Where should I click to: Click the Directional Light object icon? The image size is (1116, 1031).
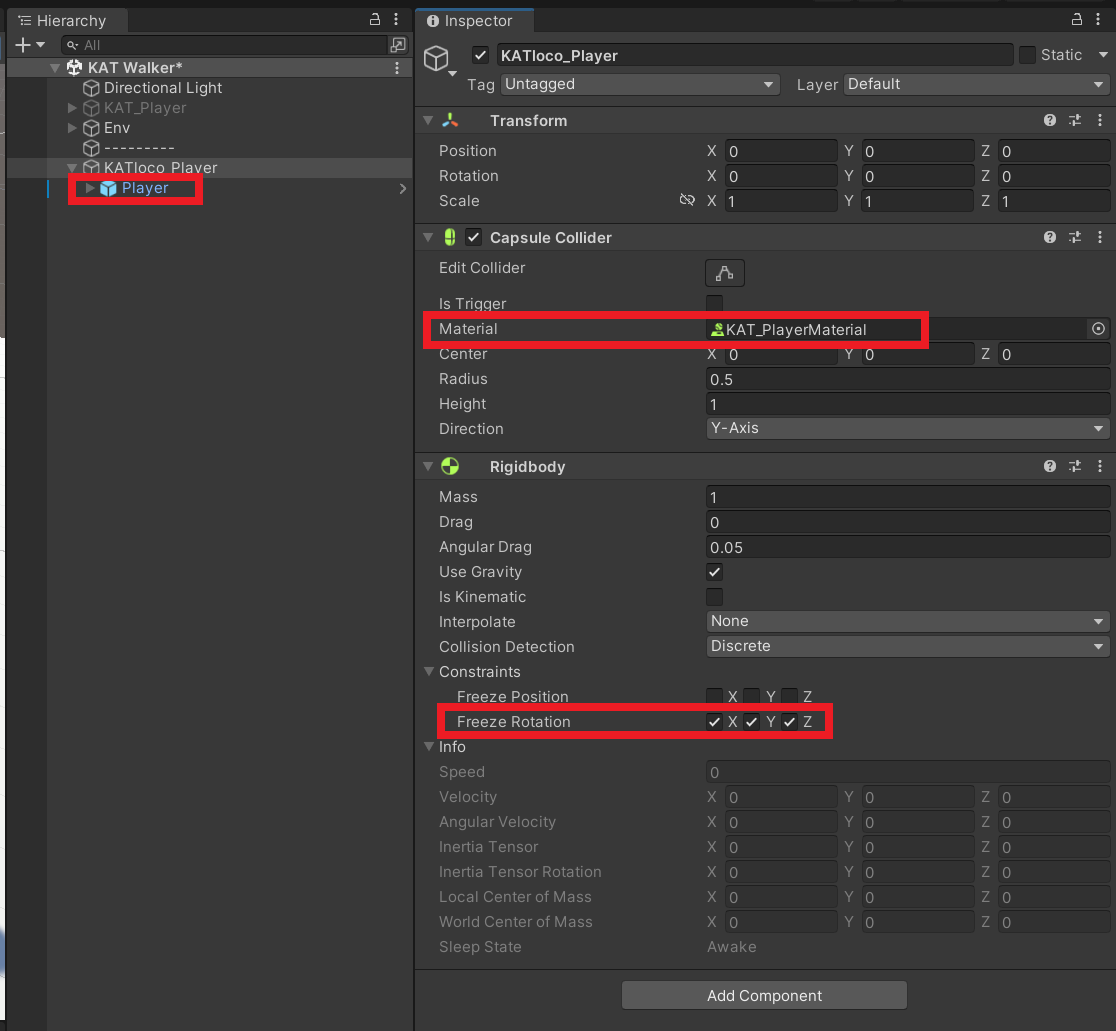pyautogui.click(x=91, y=88)
